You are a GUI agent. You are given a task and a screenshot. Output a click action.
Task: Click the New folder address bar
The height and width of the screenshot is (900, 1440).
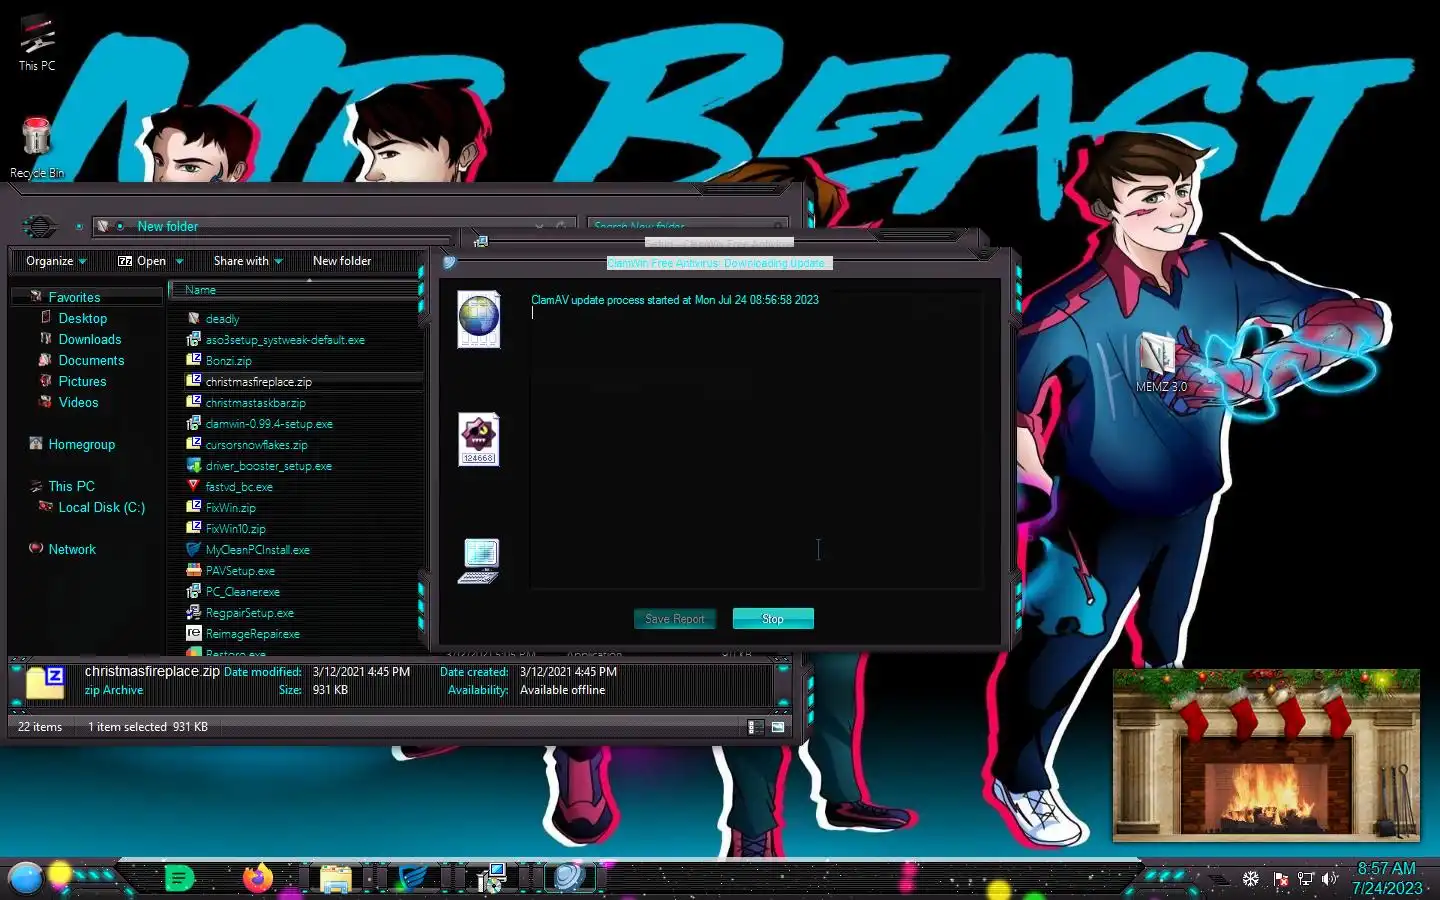(335, 227)
